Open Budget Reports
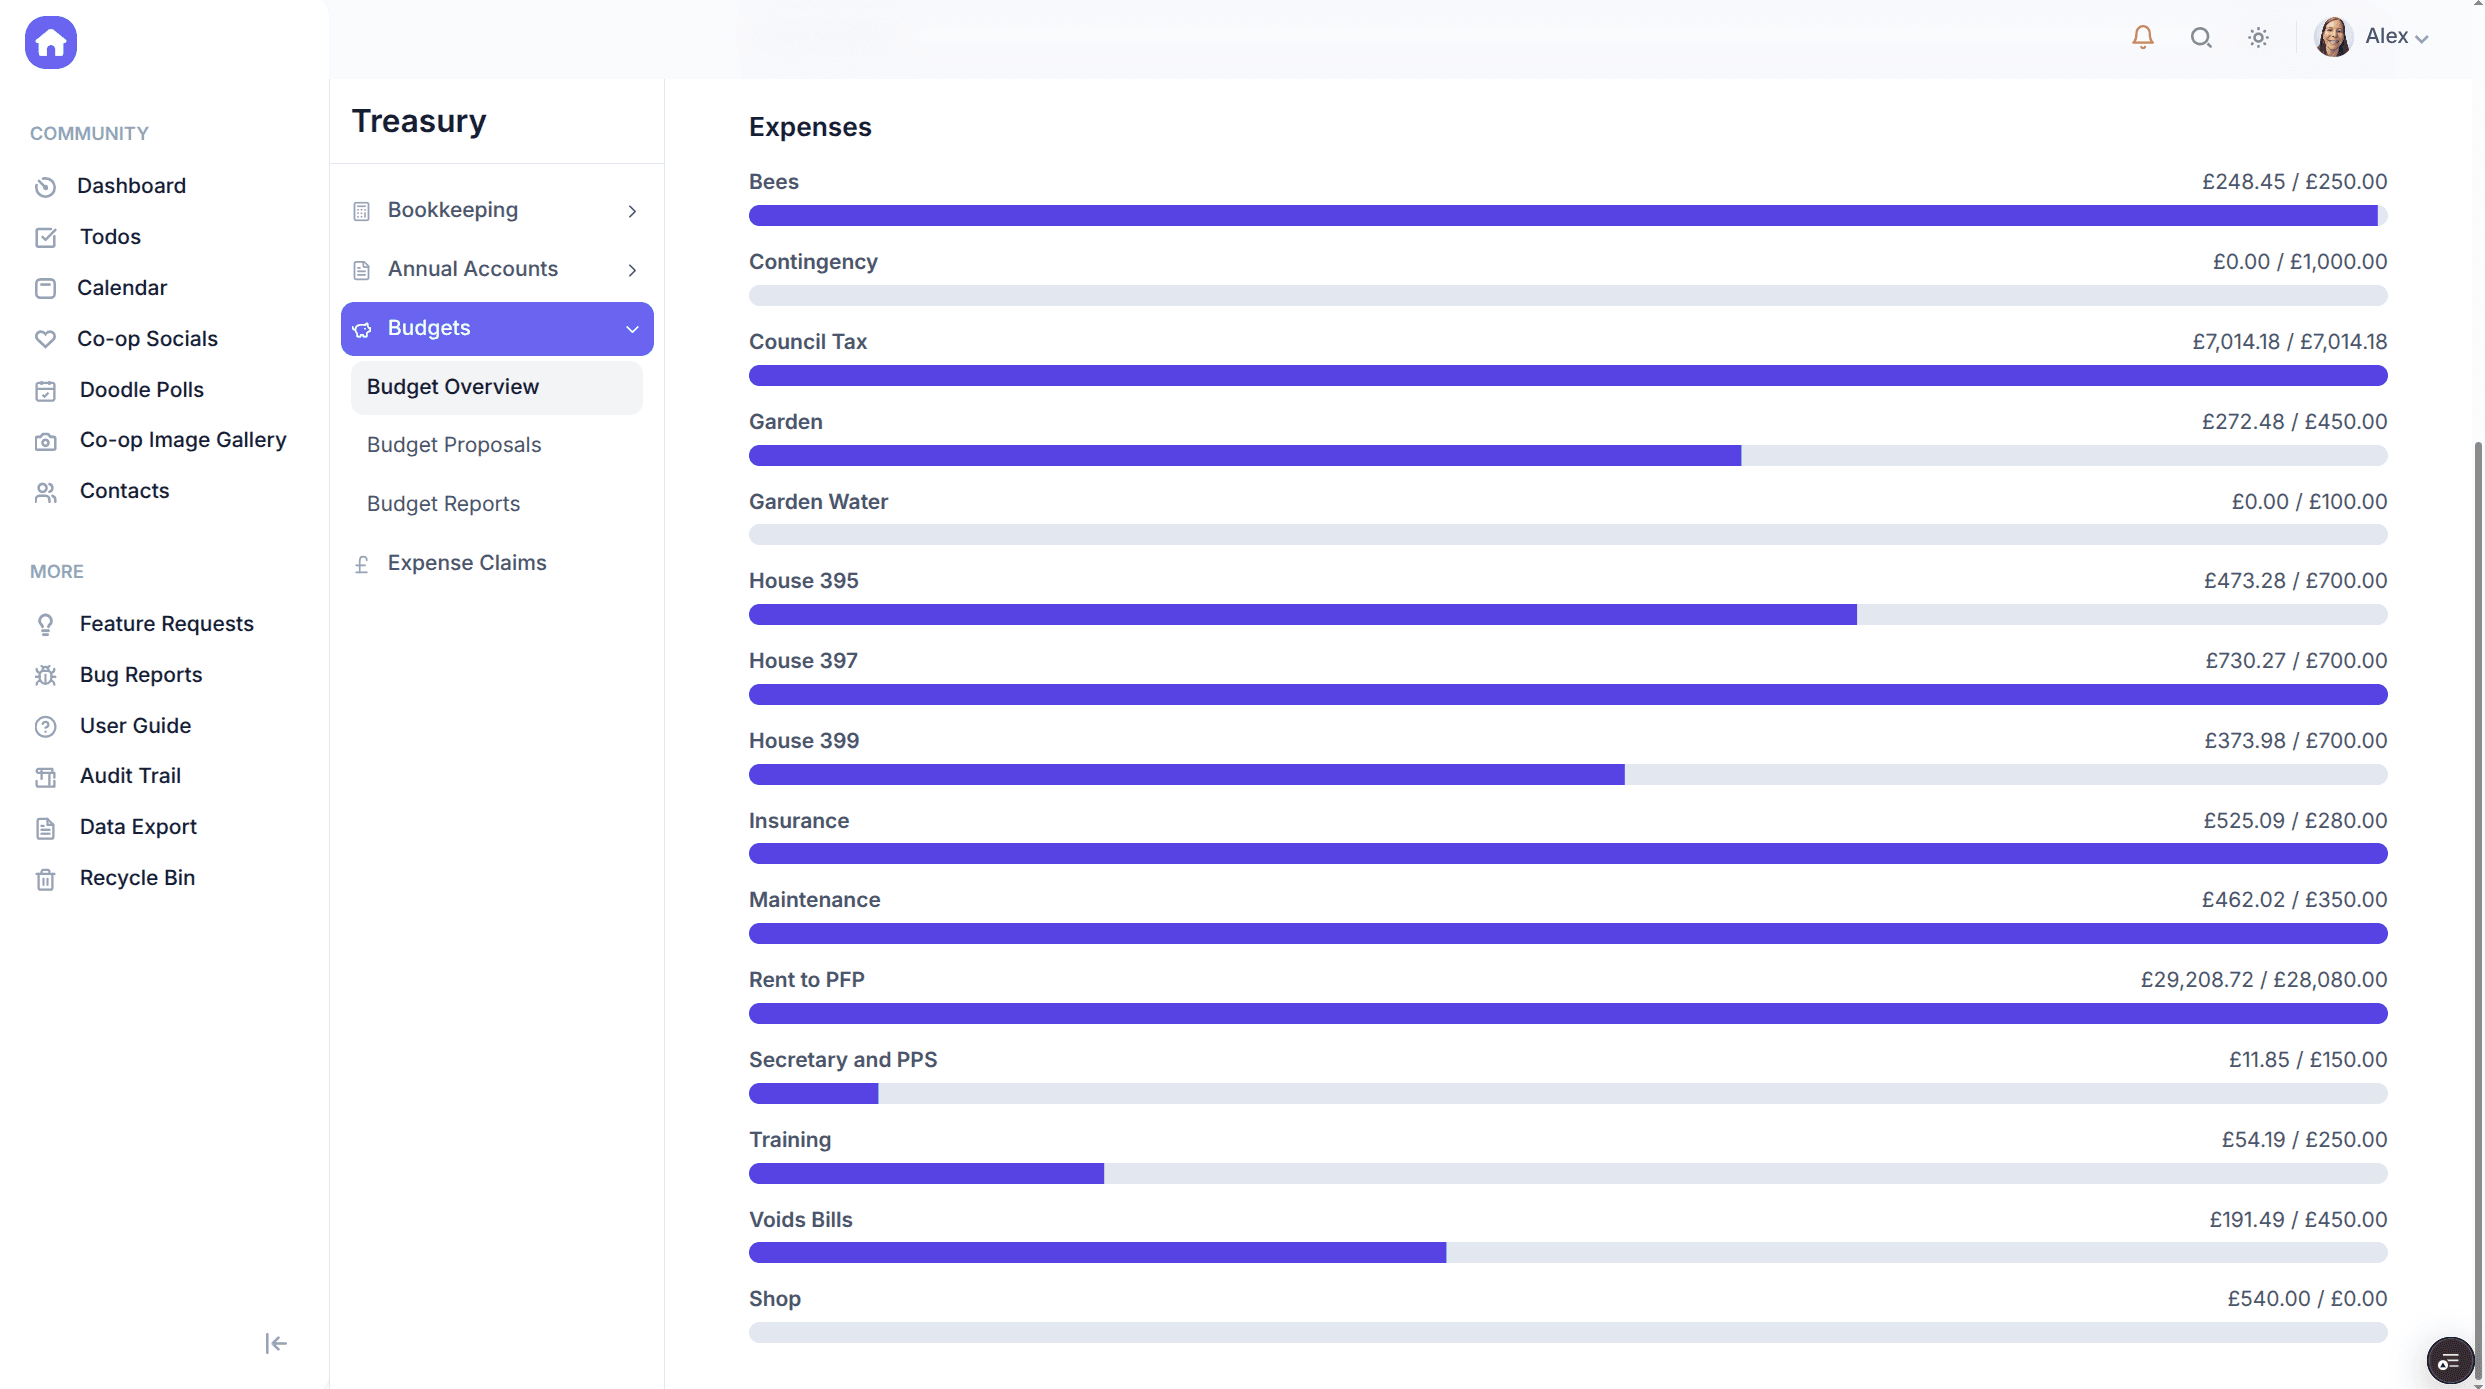Image resolution: width=2485 pixels, height=1389 pixels. coord(443,504)
